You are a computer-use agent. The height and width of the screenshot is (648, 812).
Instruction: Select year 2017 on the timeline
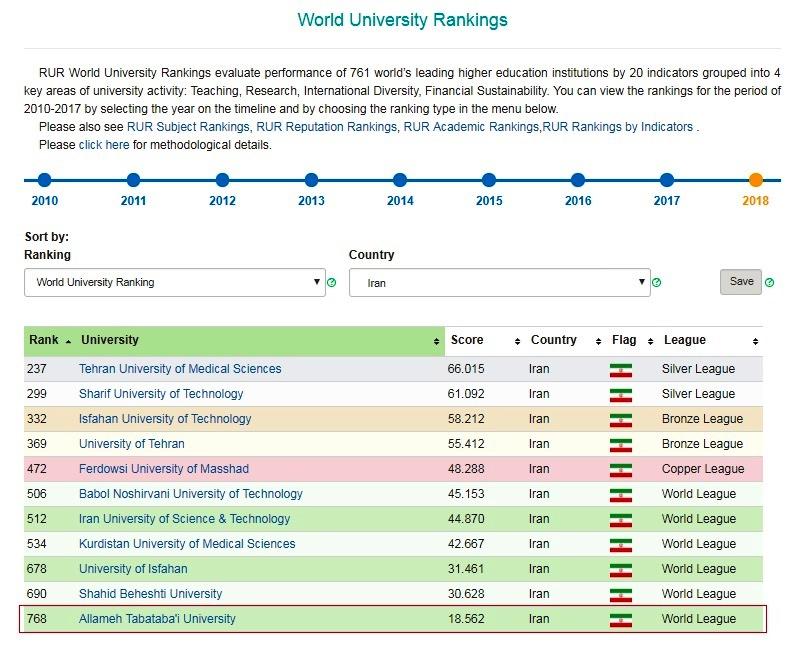click(x=667, y=180)
